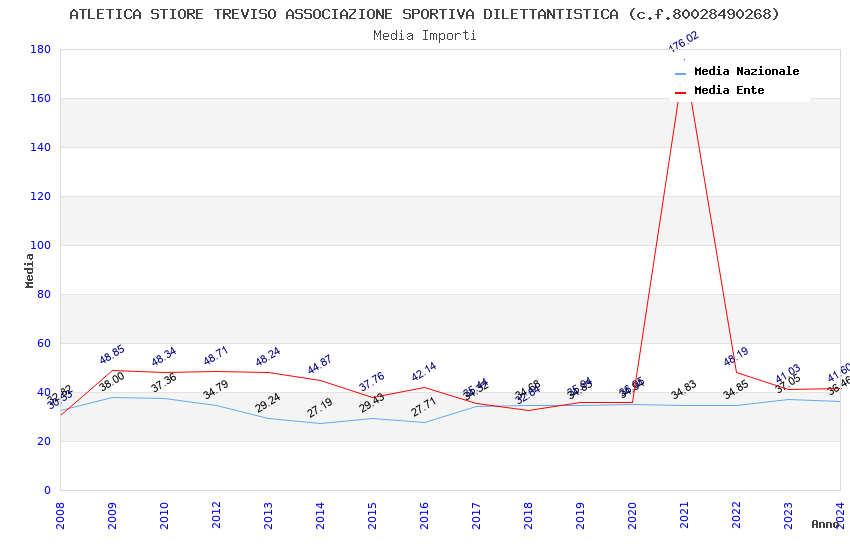Click the Media Nazionale legend label
The height and width of the screenshot is (550, 850).
click(x=746, y=71)
